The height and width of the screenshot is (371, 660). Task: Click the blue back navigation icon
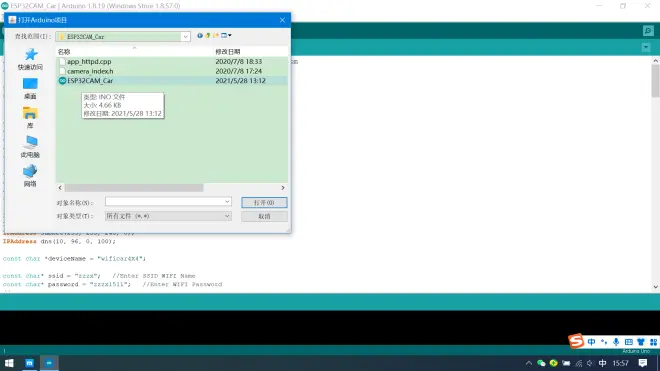pos(200,36)
